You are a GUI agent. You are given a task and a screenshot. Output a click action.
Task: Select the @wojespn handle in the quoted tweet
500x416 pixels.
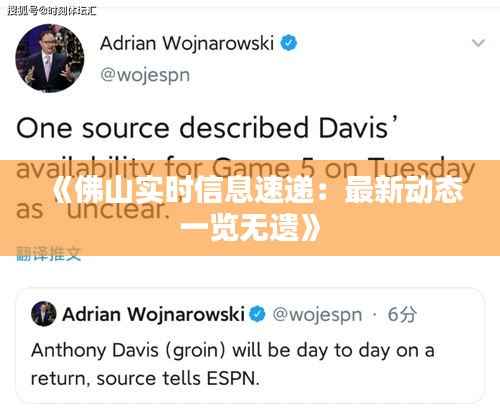317,315
